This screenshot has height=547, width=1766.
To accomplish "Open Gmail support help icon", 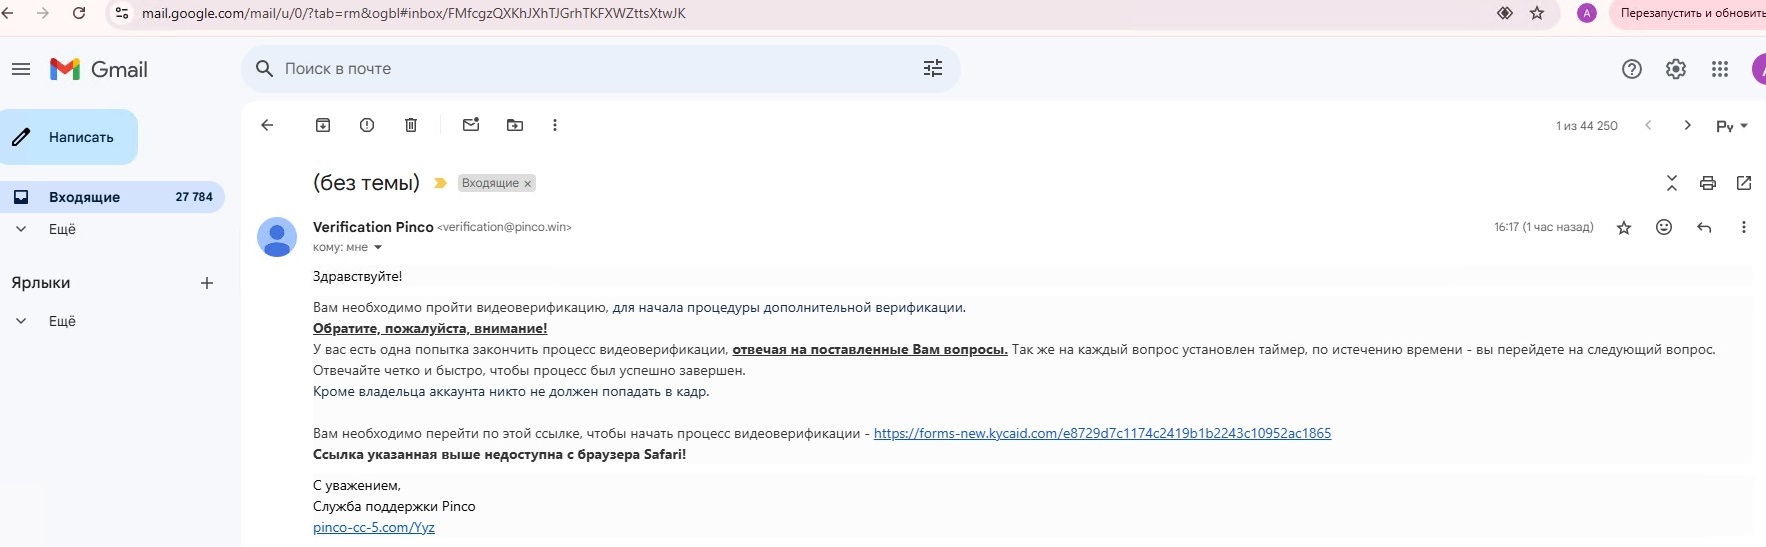I will click(x=1632, y=69).
